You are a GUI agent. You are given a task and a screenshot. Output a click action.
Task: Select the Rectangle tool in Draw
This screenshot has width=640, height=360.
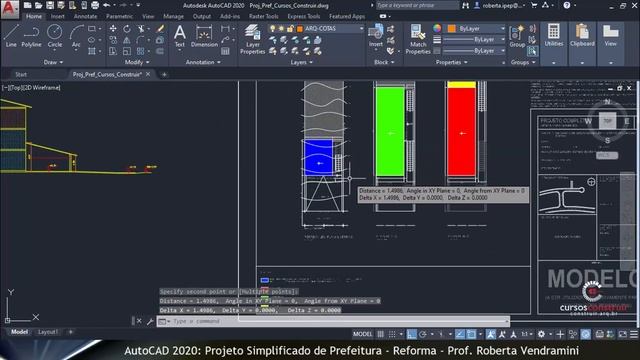[92, 29]
